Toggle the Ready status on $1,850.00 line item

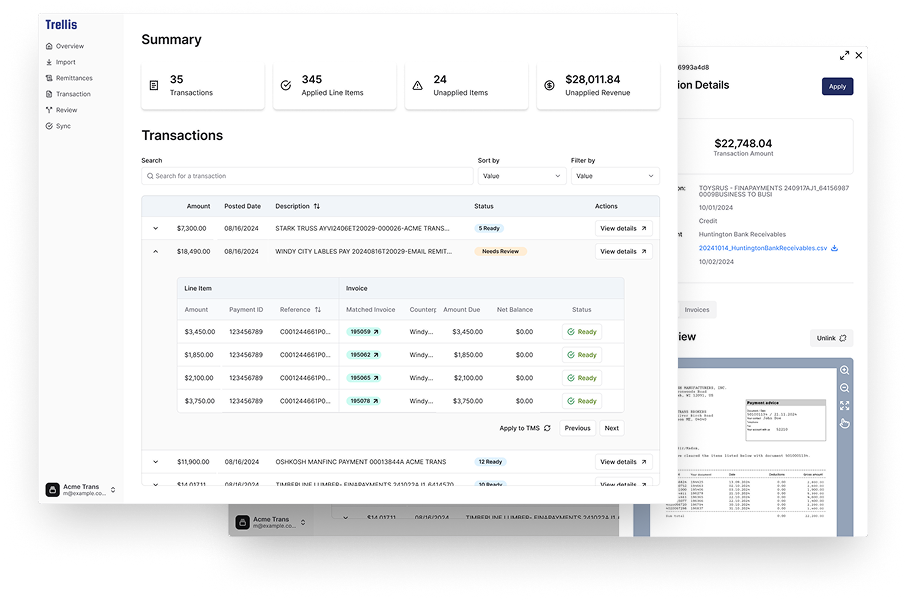(x=581, y=355)
